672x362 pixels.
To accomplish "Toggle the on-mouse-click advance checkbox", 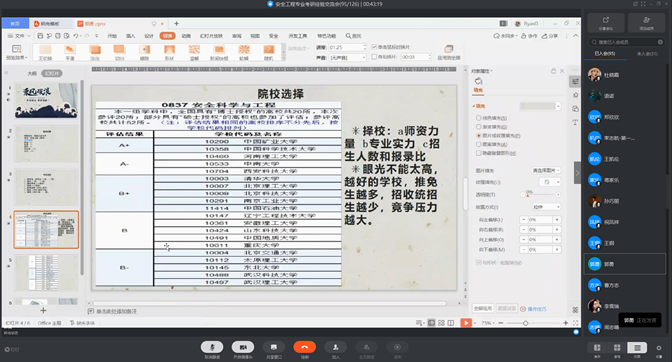I will [x=374, y=47].
